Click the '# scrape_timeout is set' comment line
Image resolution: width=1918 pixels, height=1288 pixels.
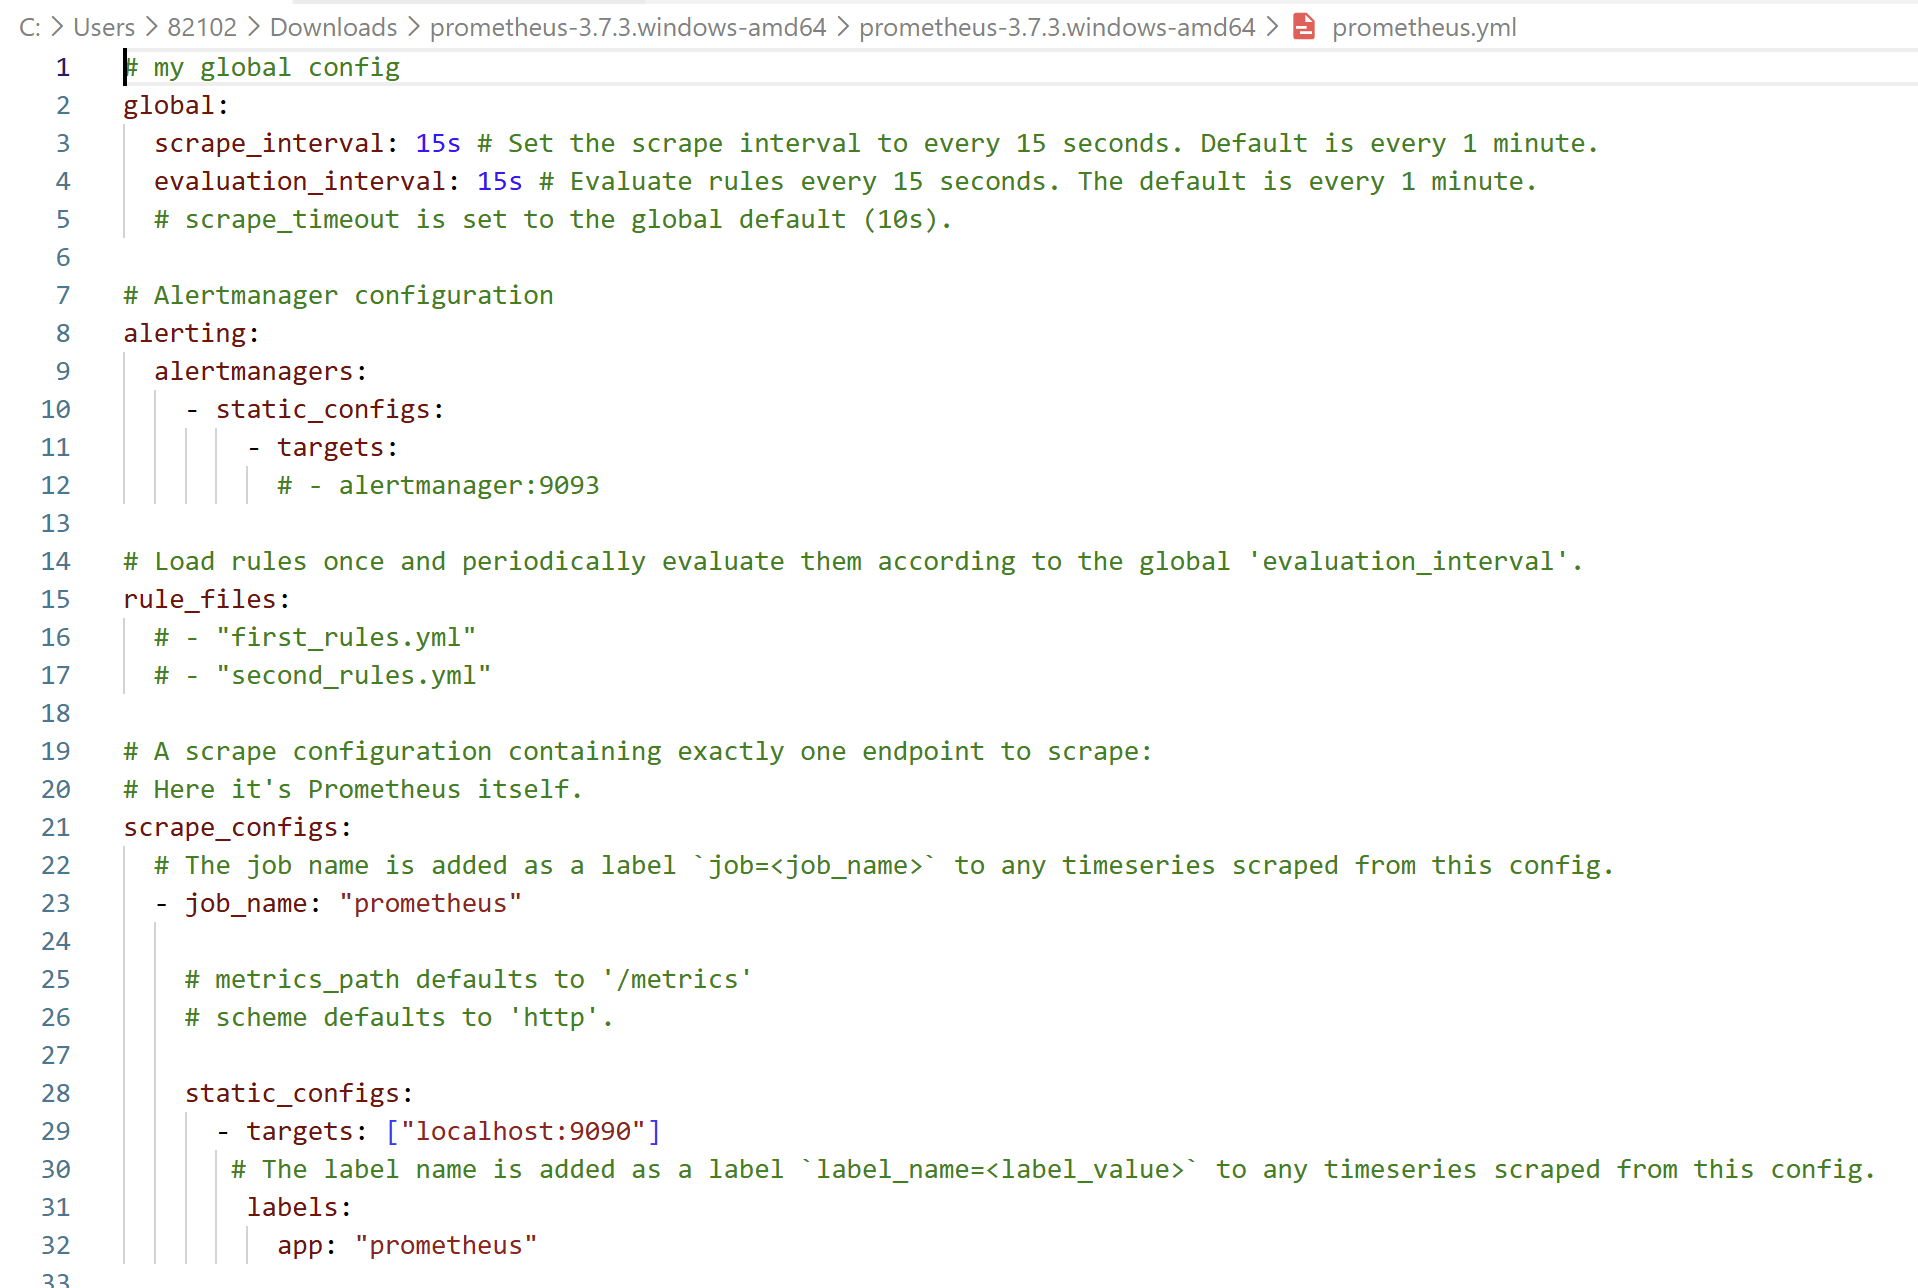click(553, 219)
